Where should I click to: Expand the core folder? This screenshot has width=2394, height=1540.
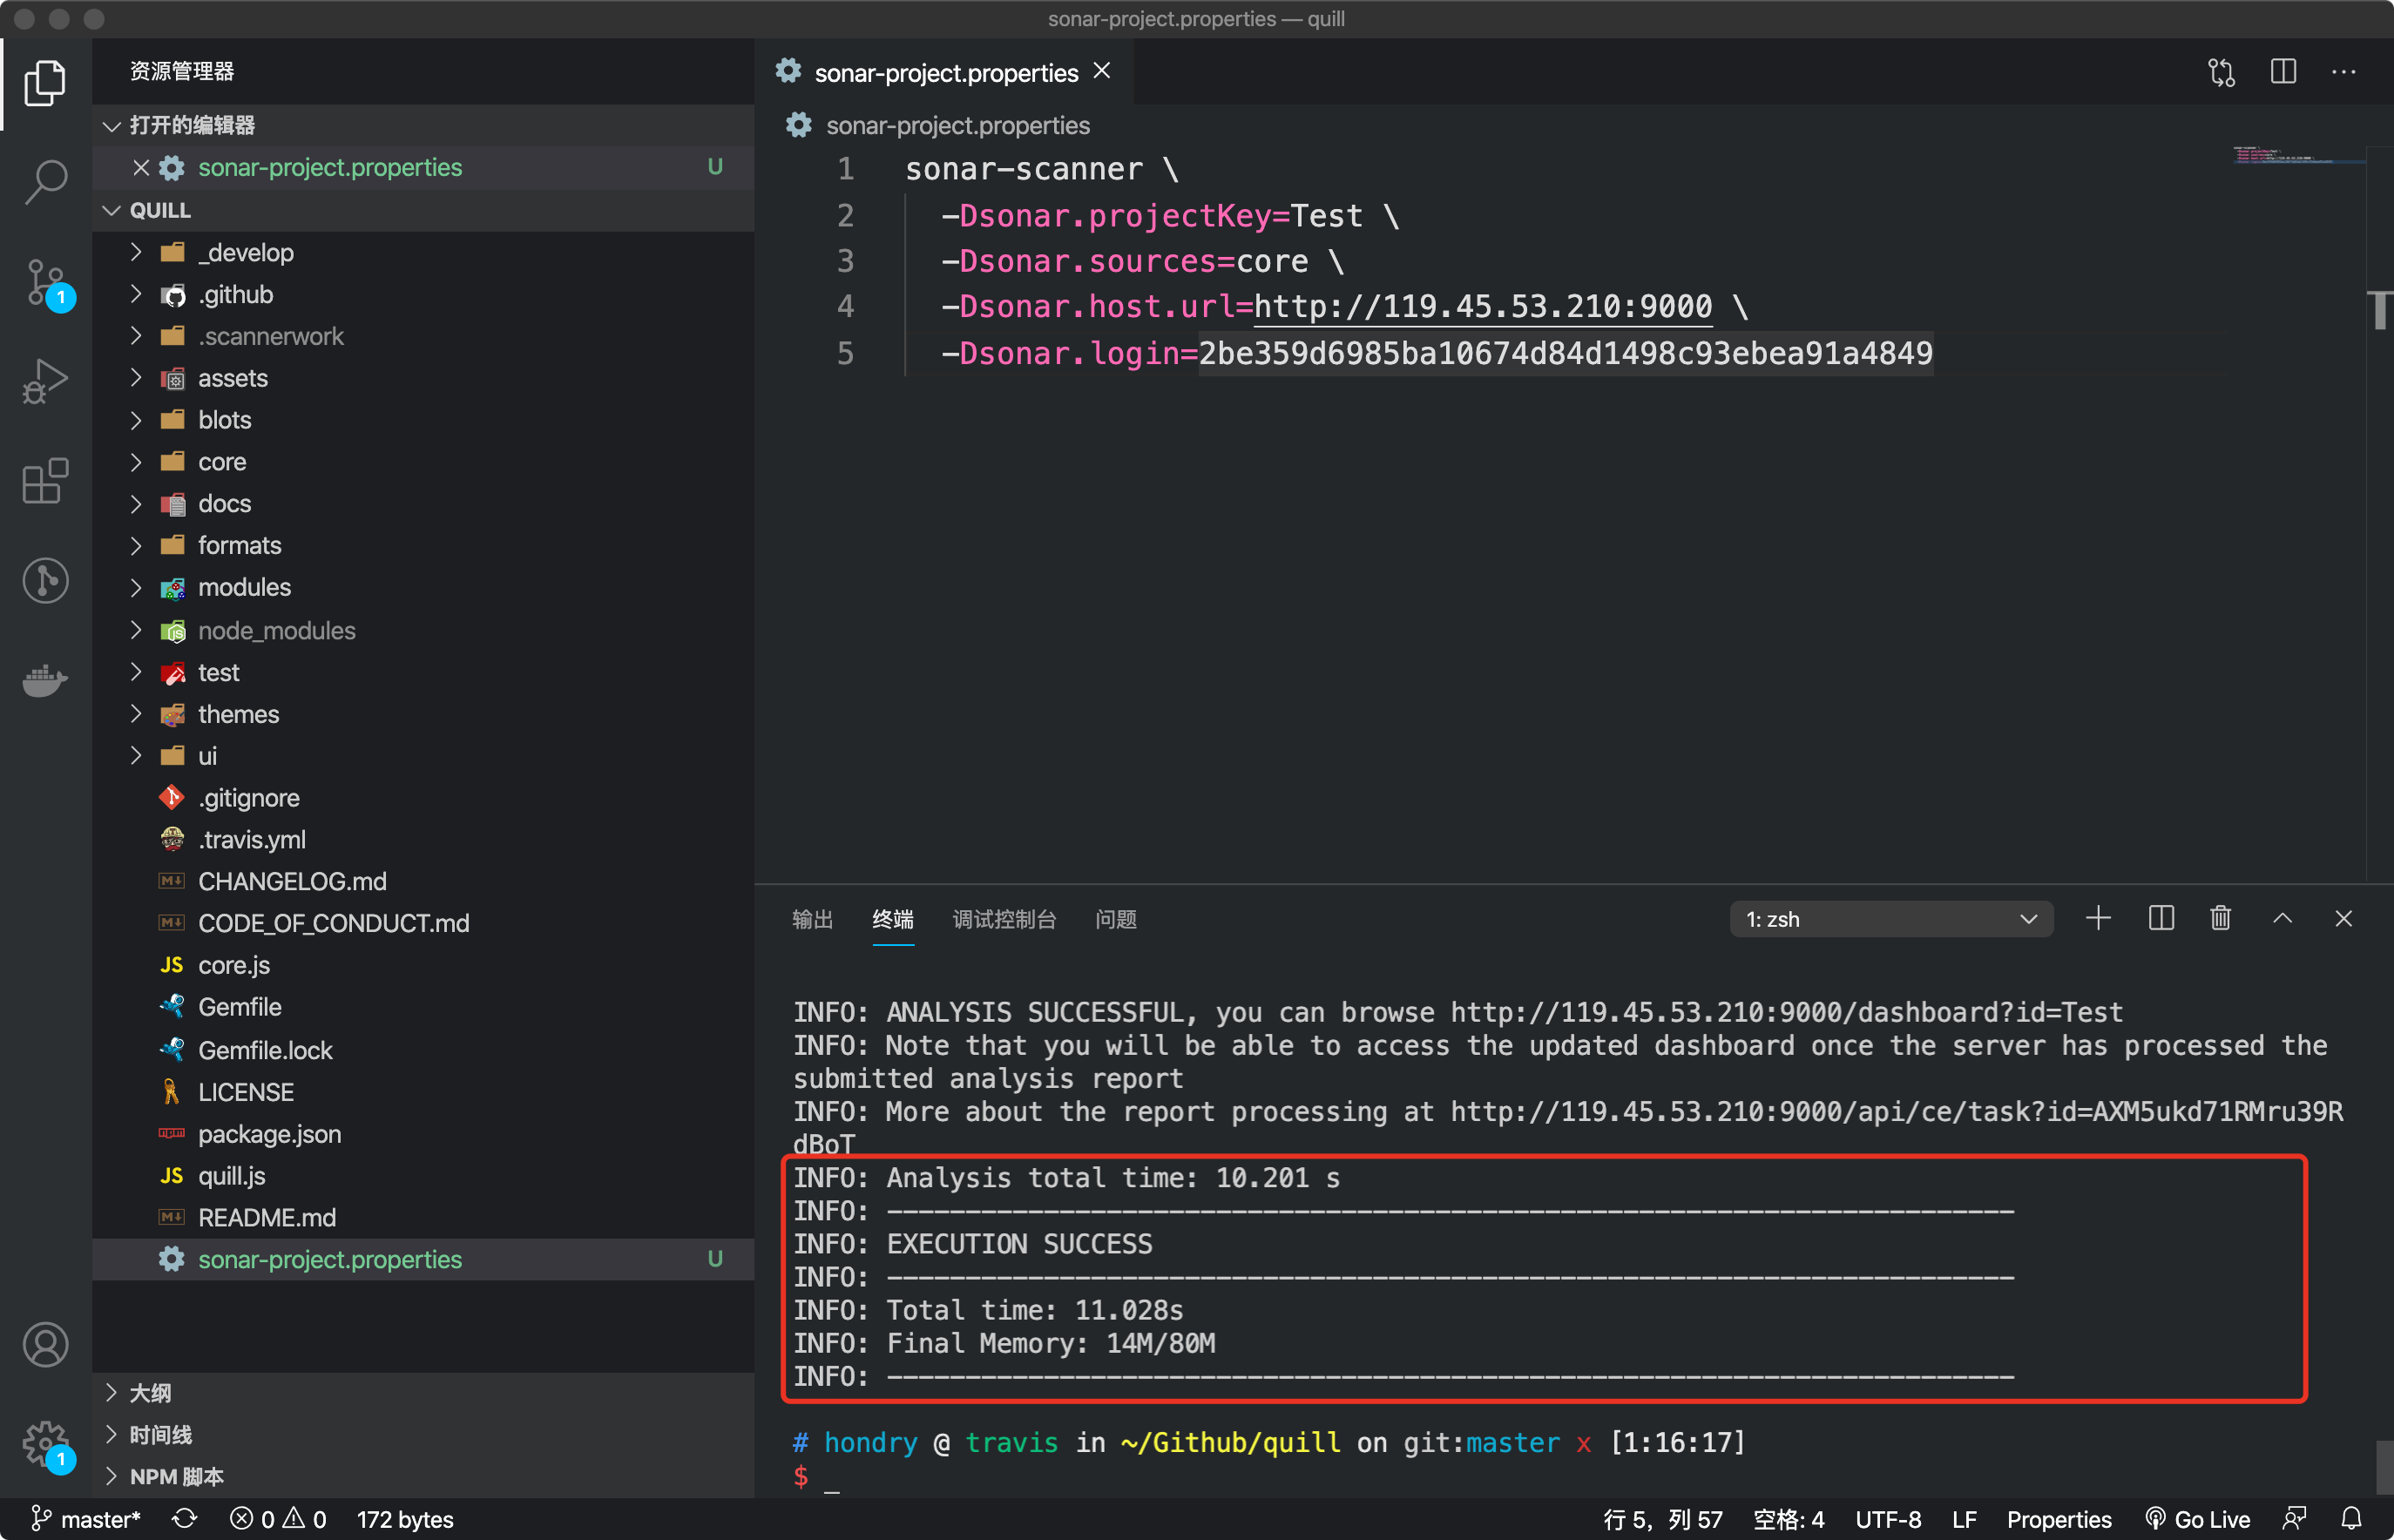[x=222, y=462]
